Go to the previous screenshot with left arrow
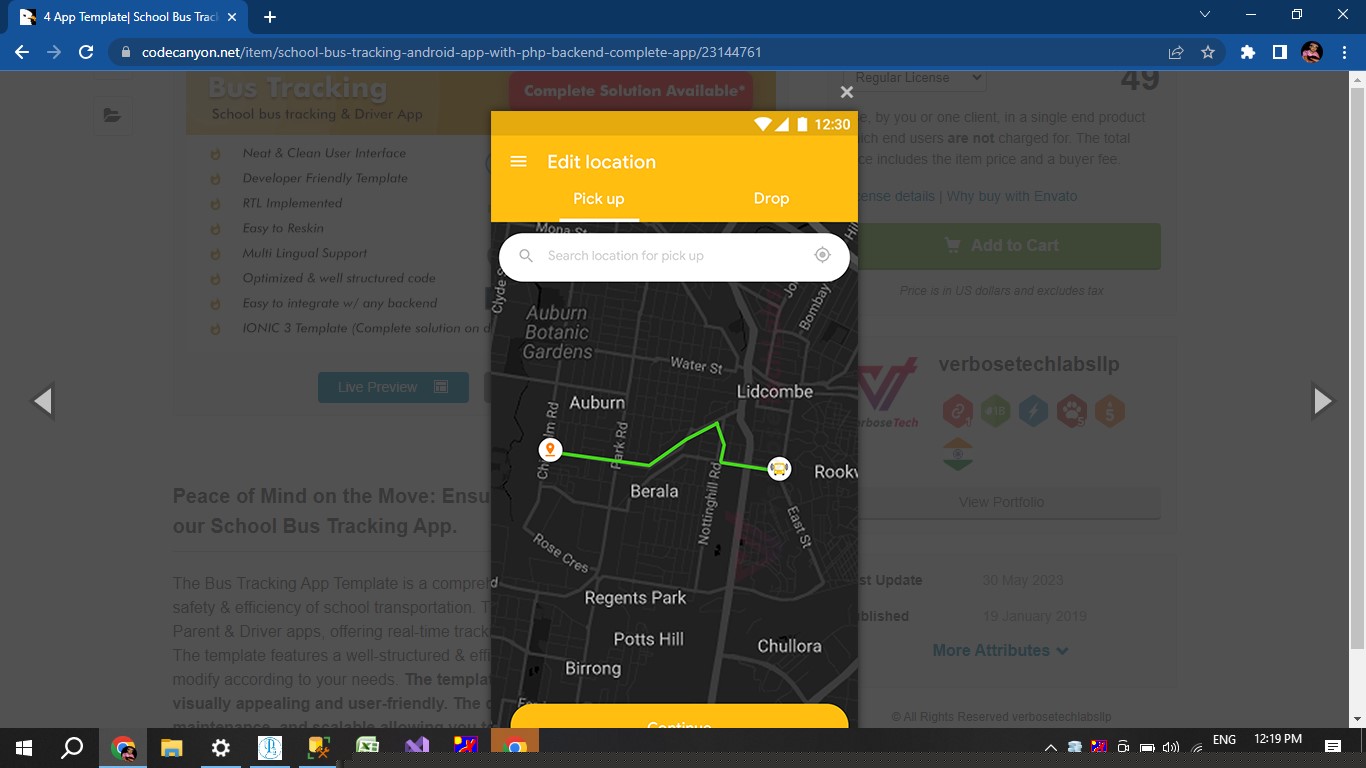This screenshot has height=768, width=1366. pyautogui.click(x=42, y=401)
